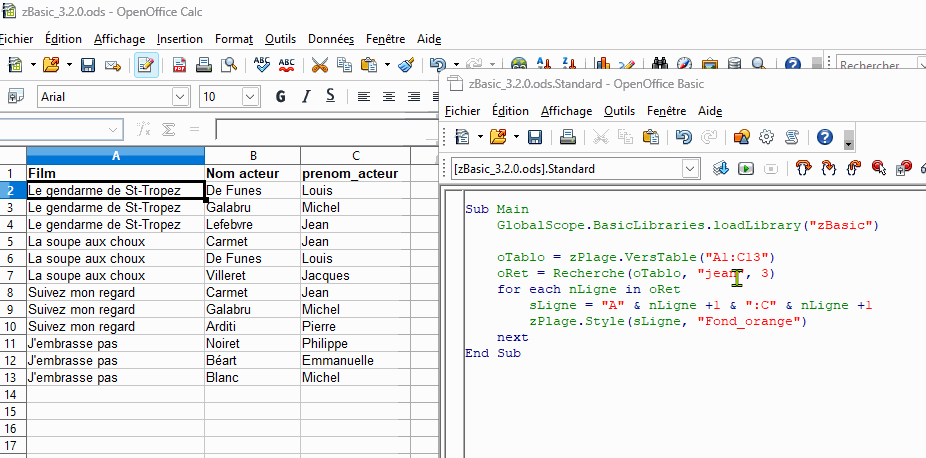Viewport: 926px width, 458px height.
Task: Click the Print icon in the Basic IDE toolbar
Action: [x=567, y=137]
